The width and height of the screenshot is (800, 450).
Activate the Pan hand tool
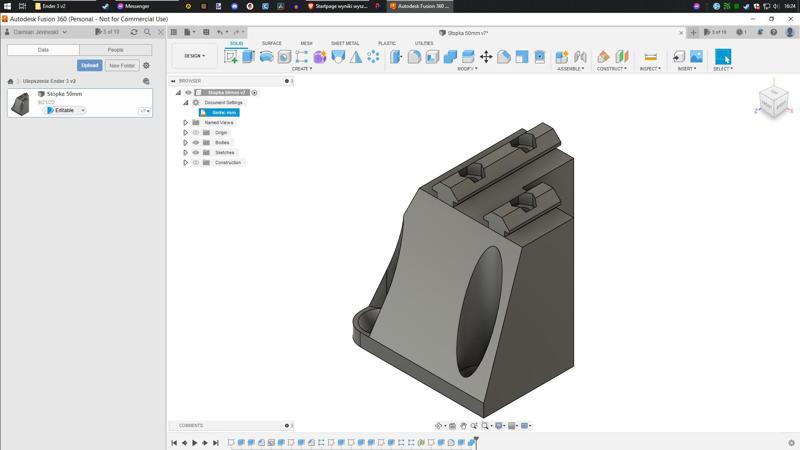pos(463,426)
